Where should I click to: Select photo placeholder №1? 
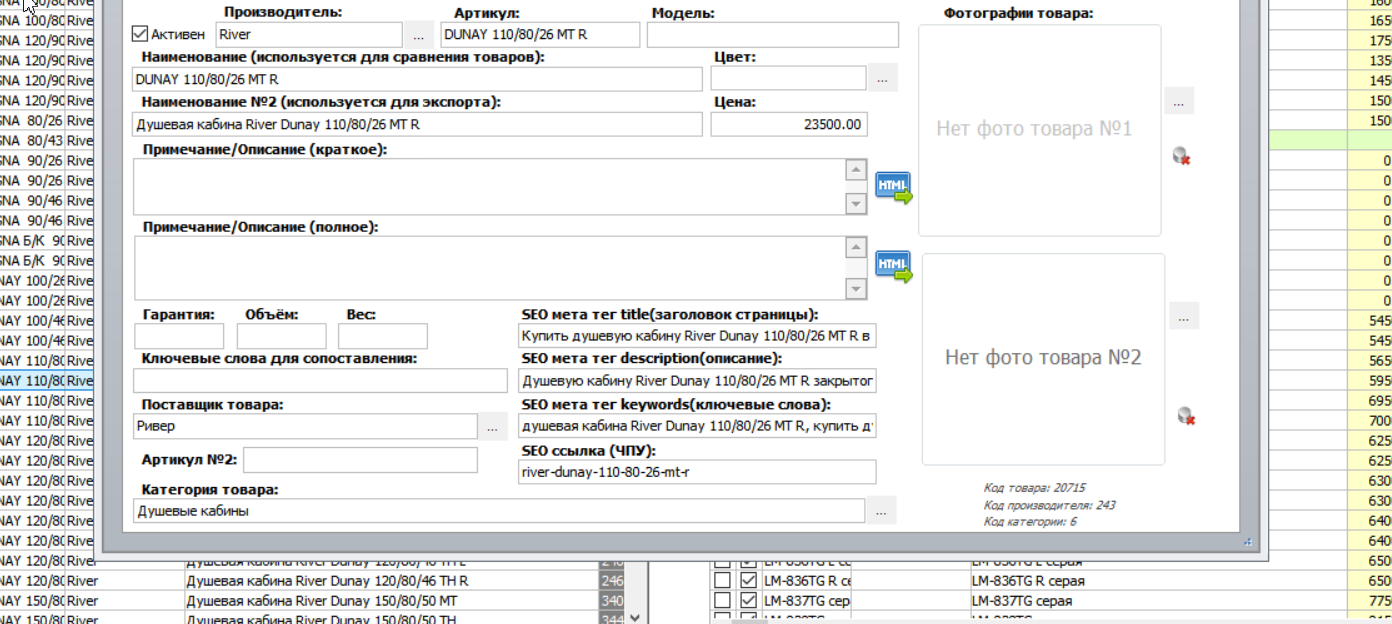[x=1040, y=130]
